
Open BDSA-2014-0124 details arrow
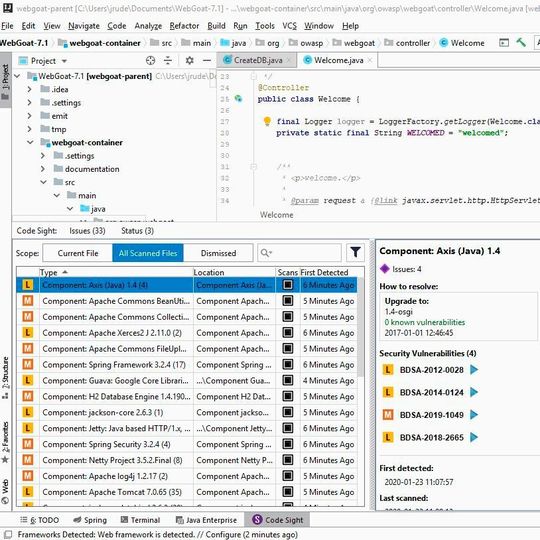[x=474, y=392]
